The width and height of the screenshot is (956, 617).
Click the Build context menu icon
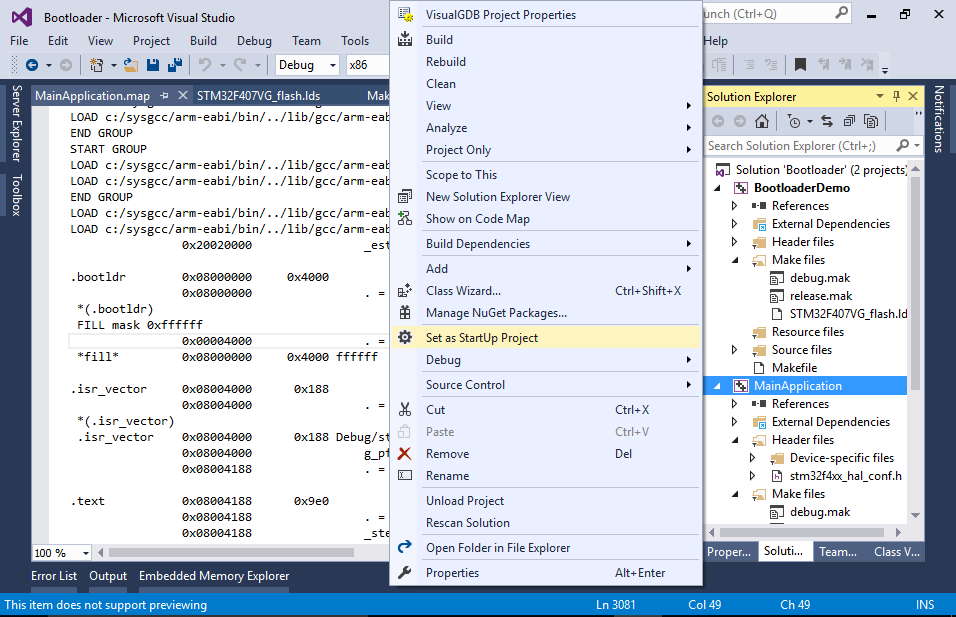(405, 40)
